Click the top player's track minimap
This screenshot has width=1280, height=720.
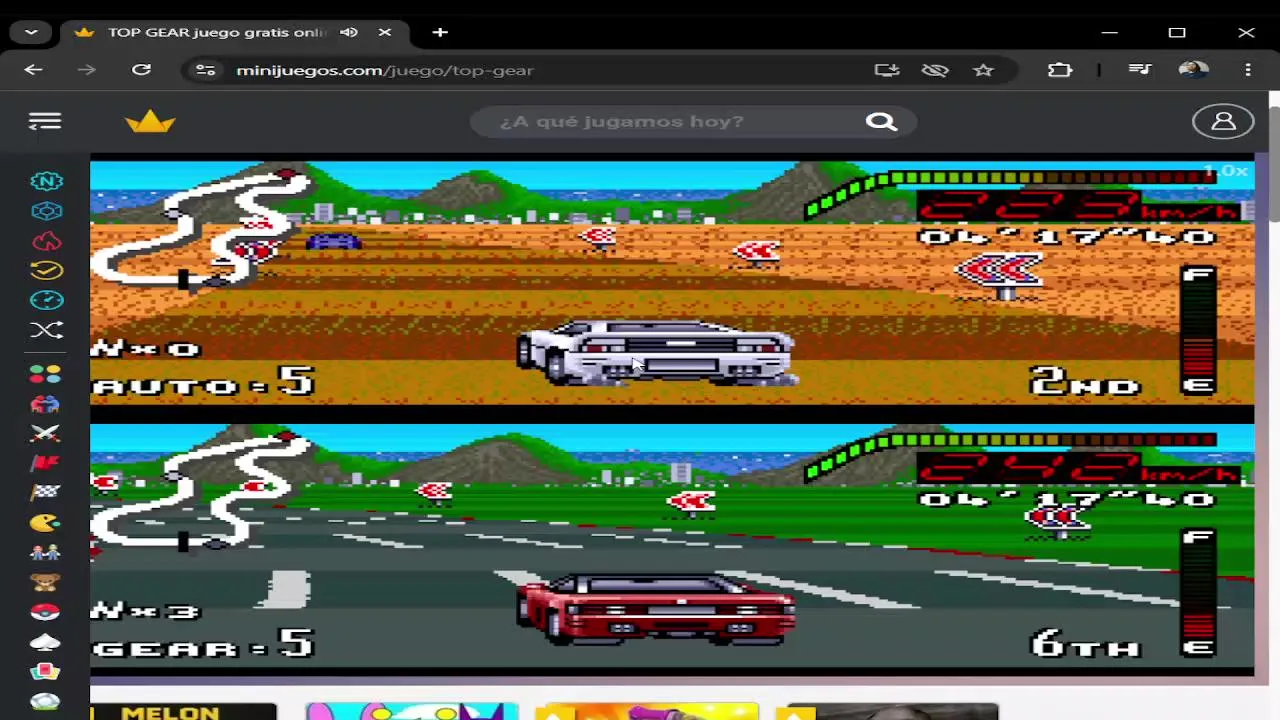pos(200,232)
